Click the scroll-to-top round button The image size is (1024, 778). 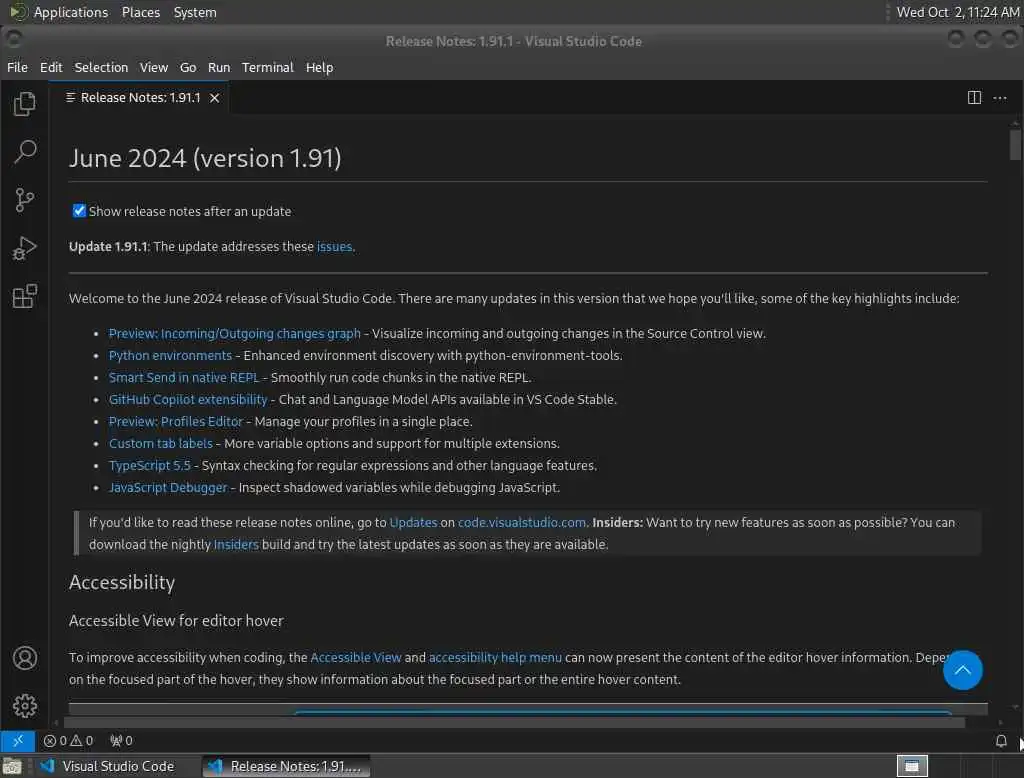click(x=962, y=670)
